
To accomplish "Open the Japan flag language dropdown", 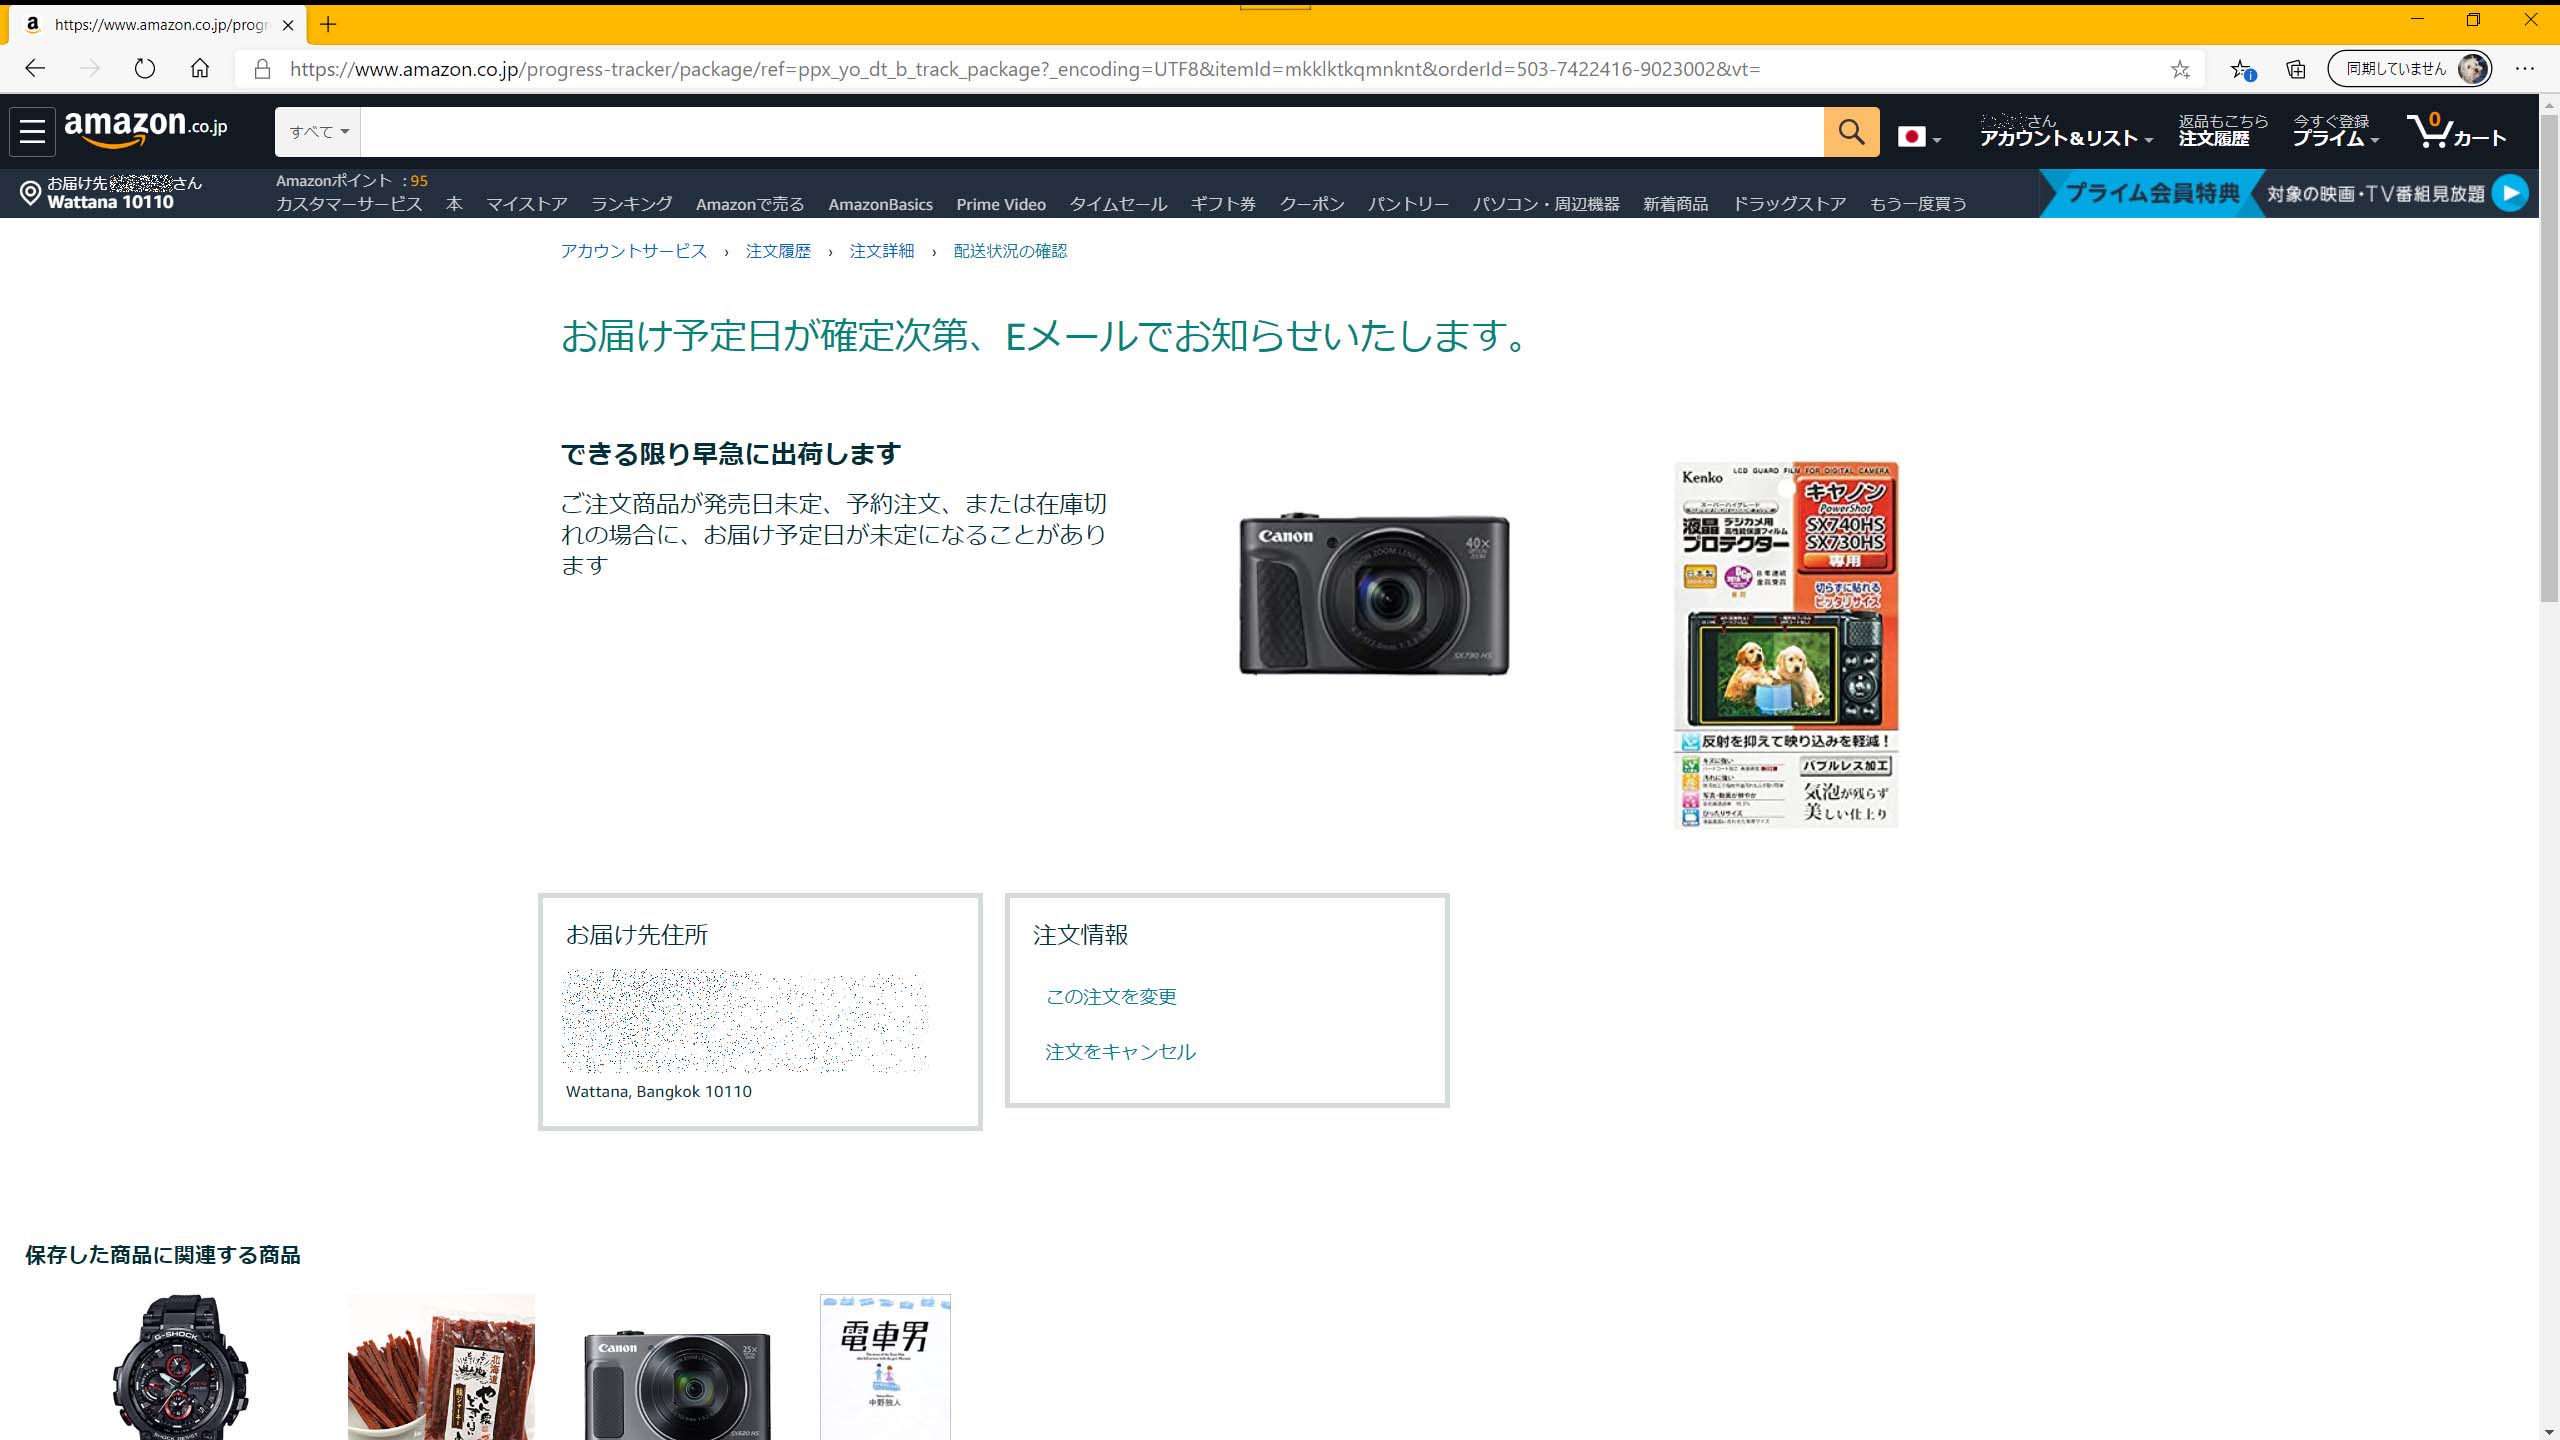I will (1920, 137).
